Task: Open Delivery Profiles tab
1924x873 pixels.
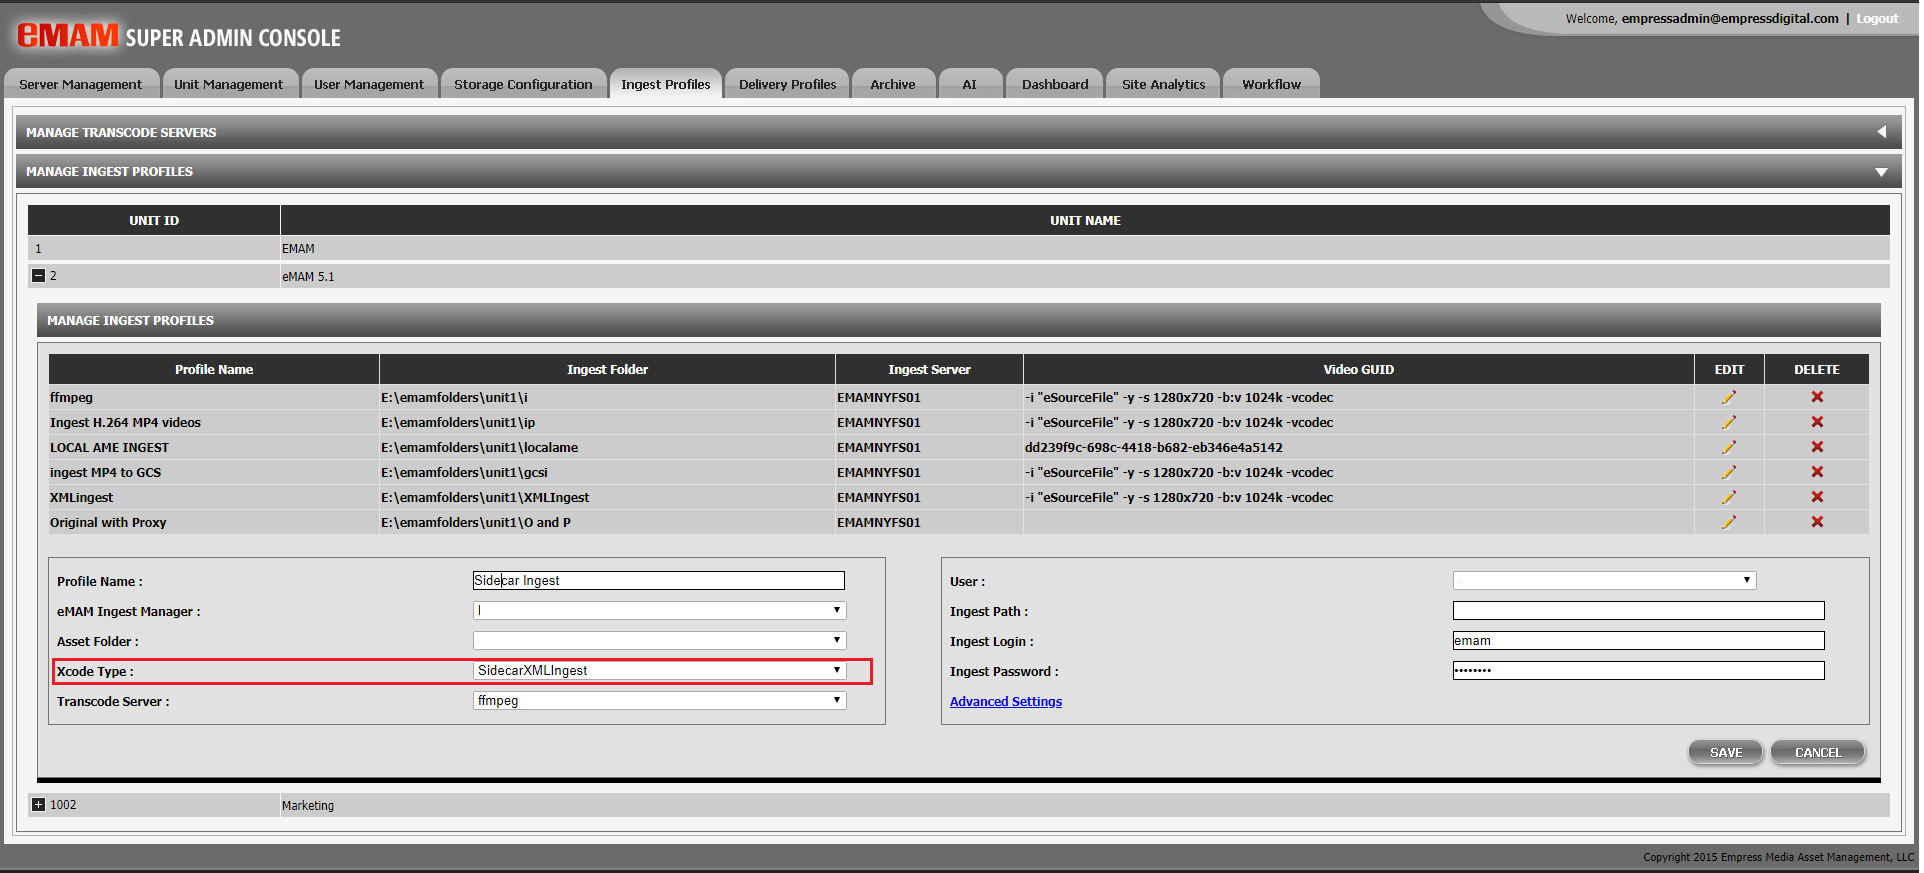Action: 788,84
